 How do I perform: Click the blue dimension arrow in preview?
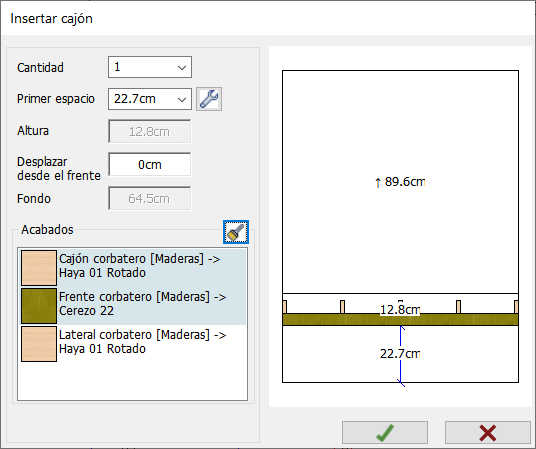coord(401,356)
